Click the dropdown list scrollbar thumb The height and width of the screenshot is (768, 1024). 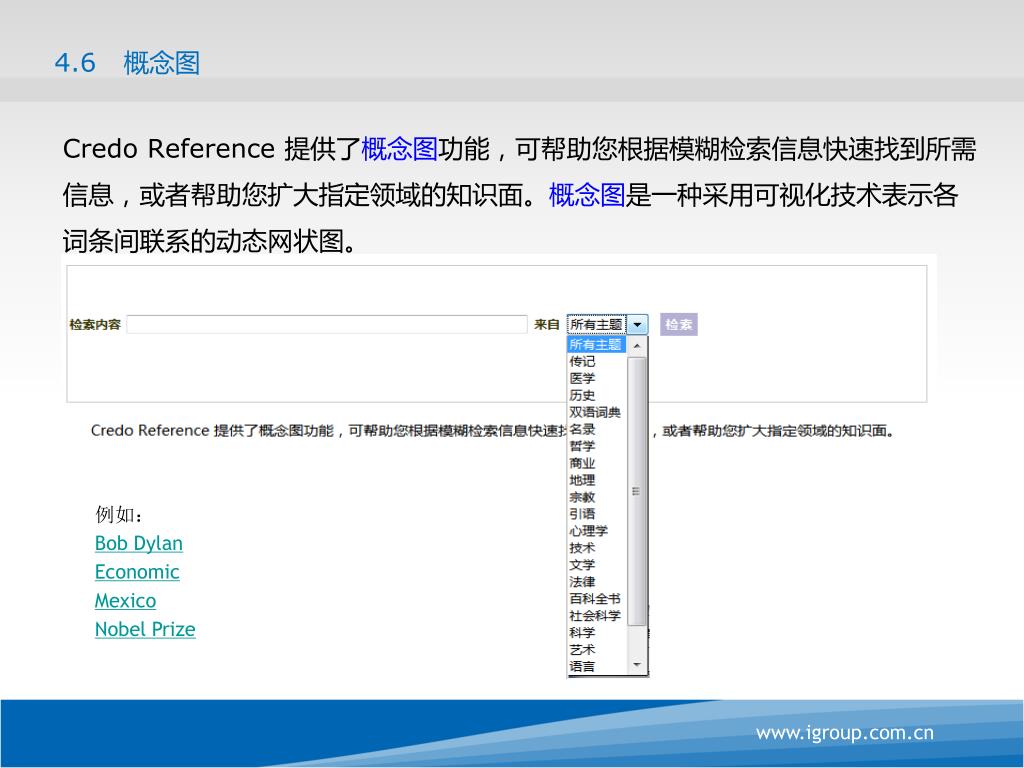coord(637,491)
